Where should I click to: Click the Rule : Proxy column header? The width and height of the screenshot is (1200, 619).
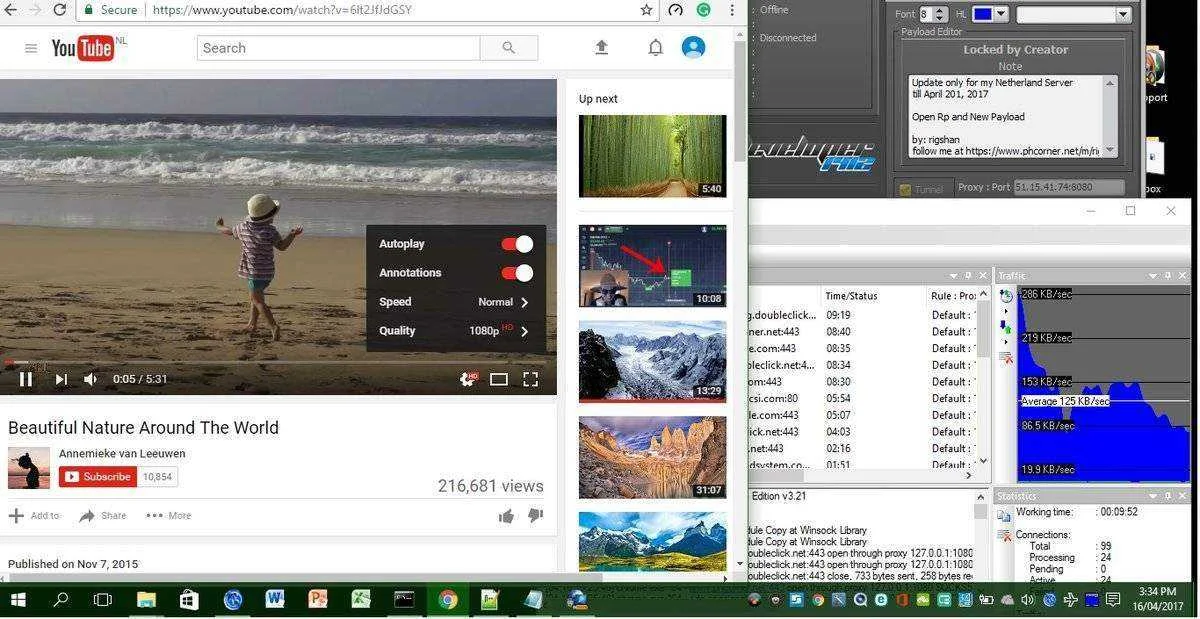953,296
